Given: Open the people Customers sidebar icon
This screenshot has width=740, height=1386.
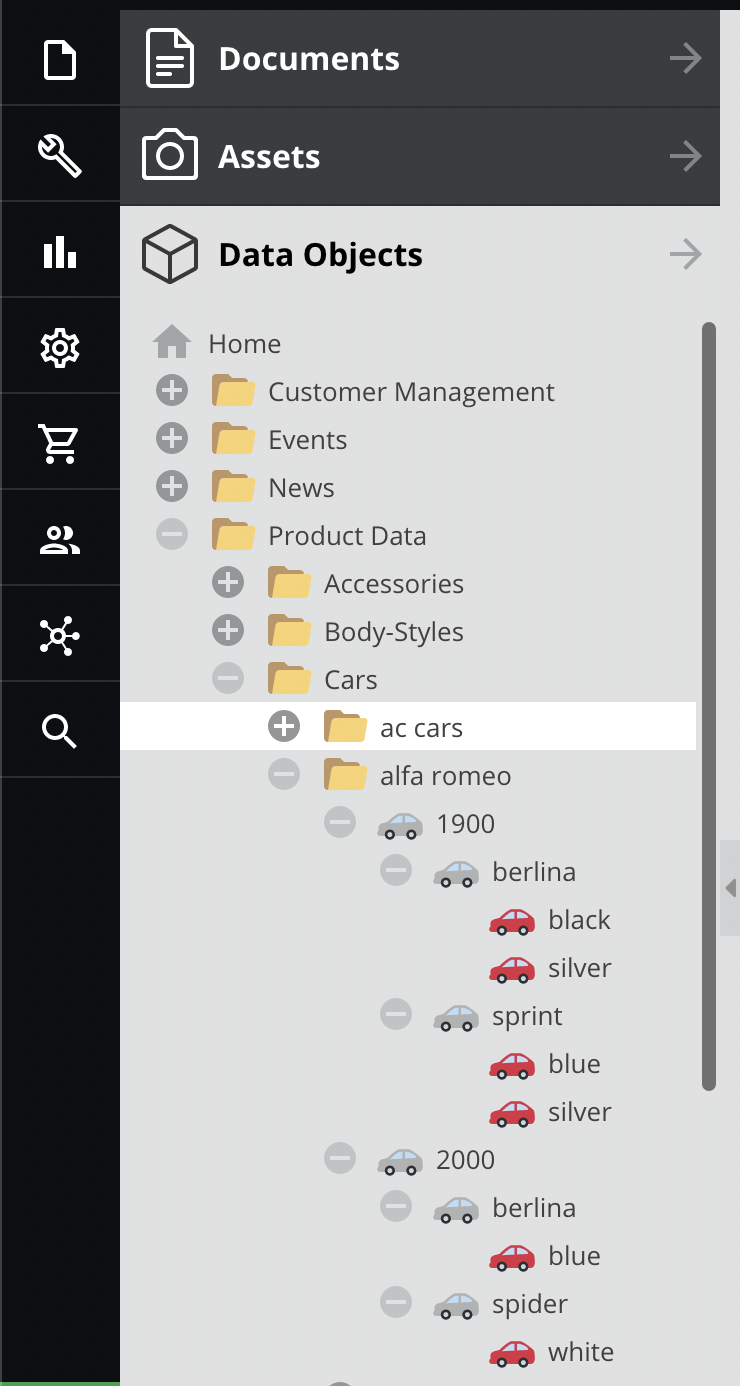Looking at the screenshot, I should [x=59, y=540].
